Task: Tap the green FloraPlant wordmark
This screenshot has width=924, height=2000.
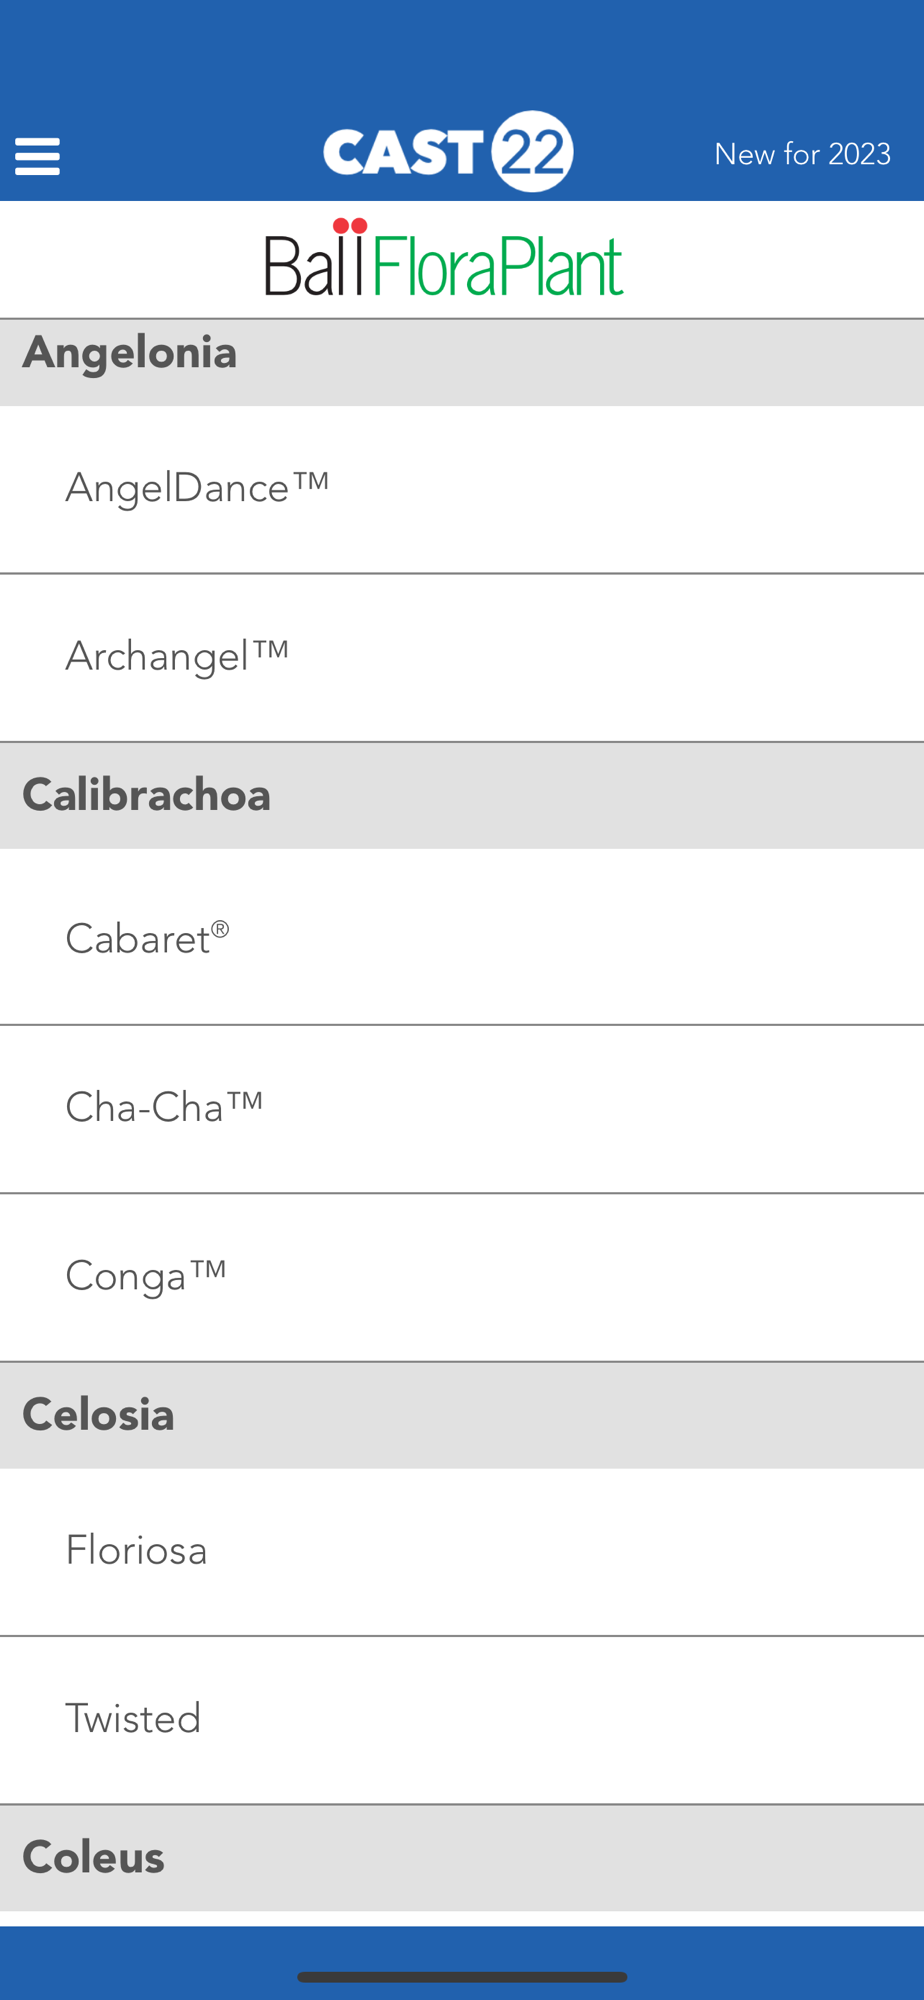Action: [x=499, y=265]
